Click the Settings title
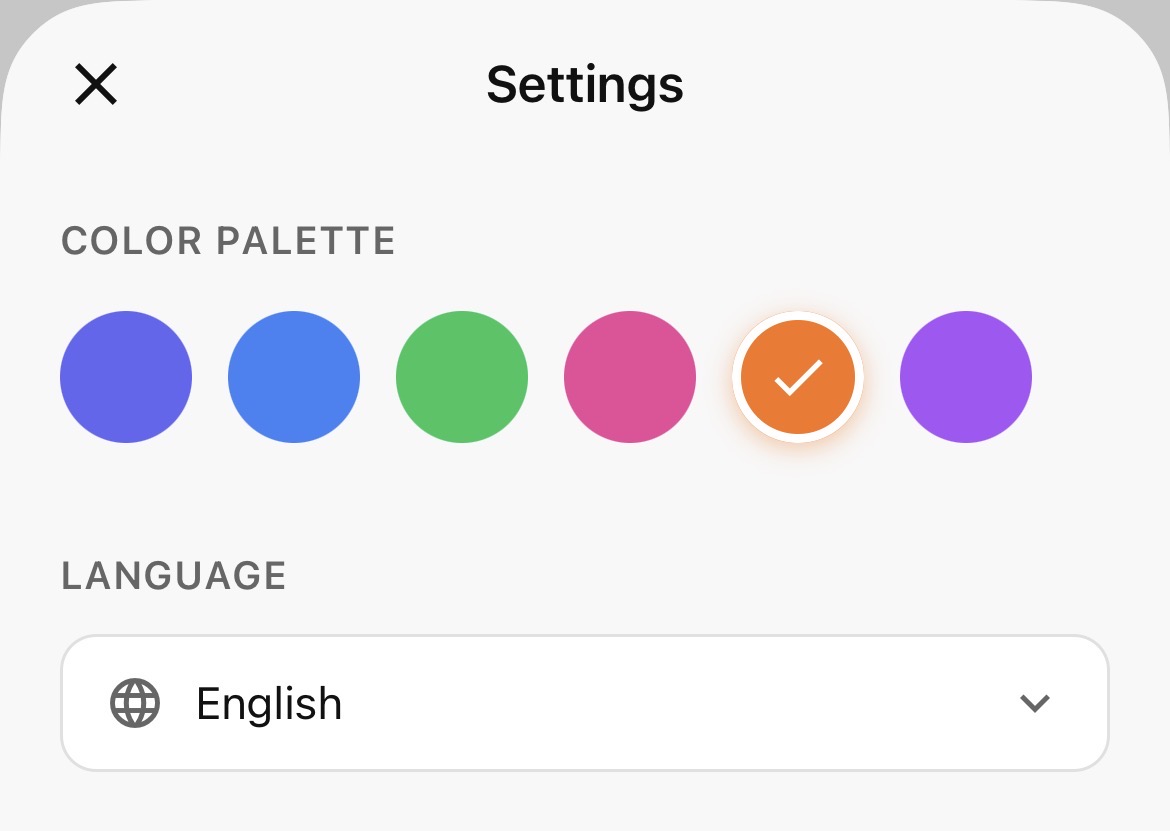The width and height of the screenshot is (1170, 831). 585,84
